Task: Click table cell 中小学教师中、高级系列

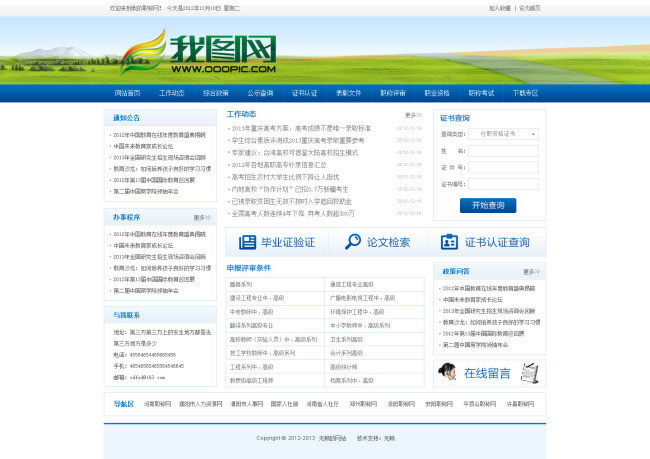Action: click(374, 325)
